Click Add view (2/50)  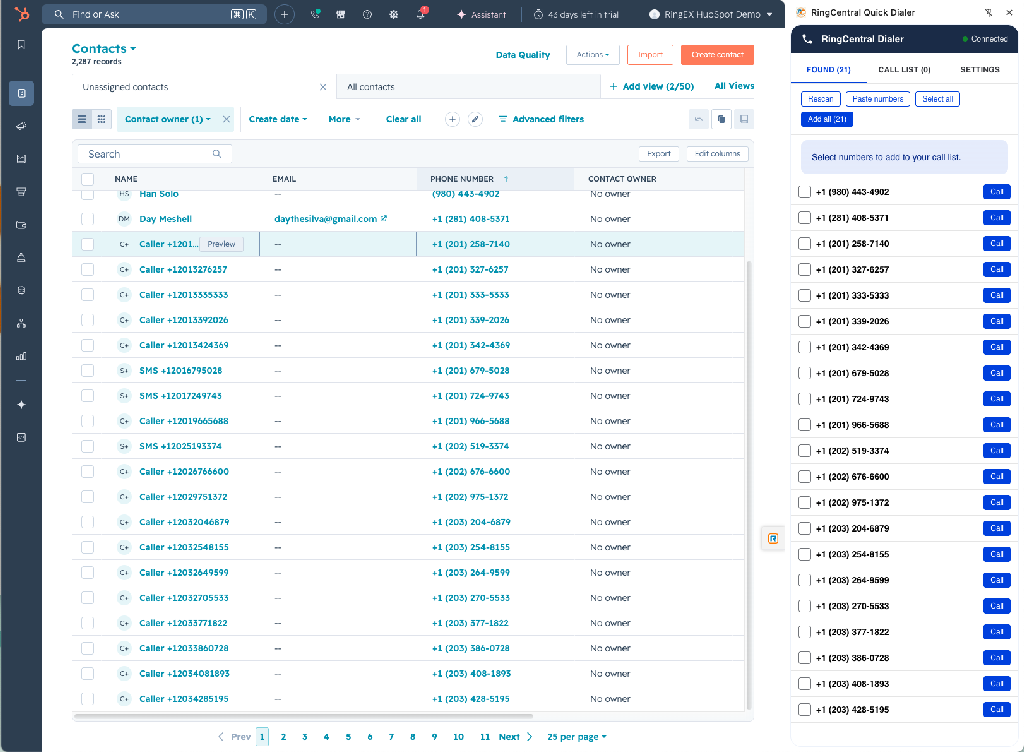[x=652, y=86]
